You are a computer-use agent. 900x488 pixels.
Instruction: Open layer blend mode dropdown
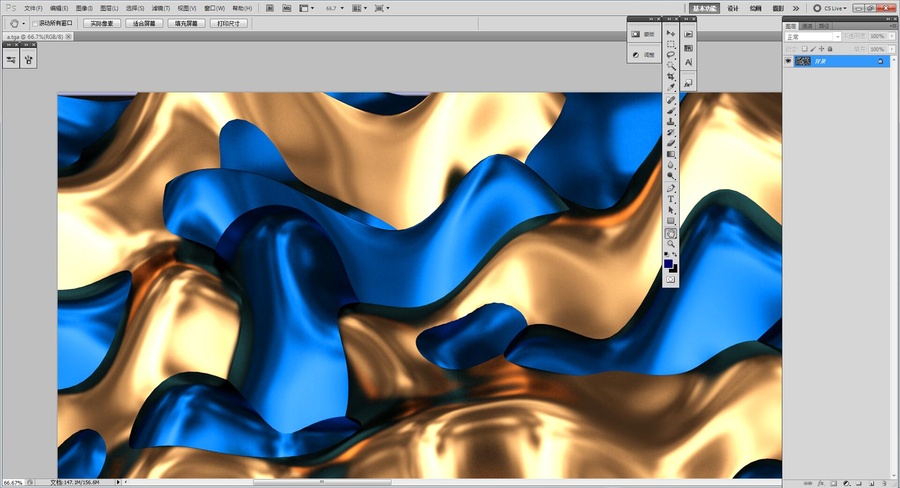coord(813,37)
